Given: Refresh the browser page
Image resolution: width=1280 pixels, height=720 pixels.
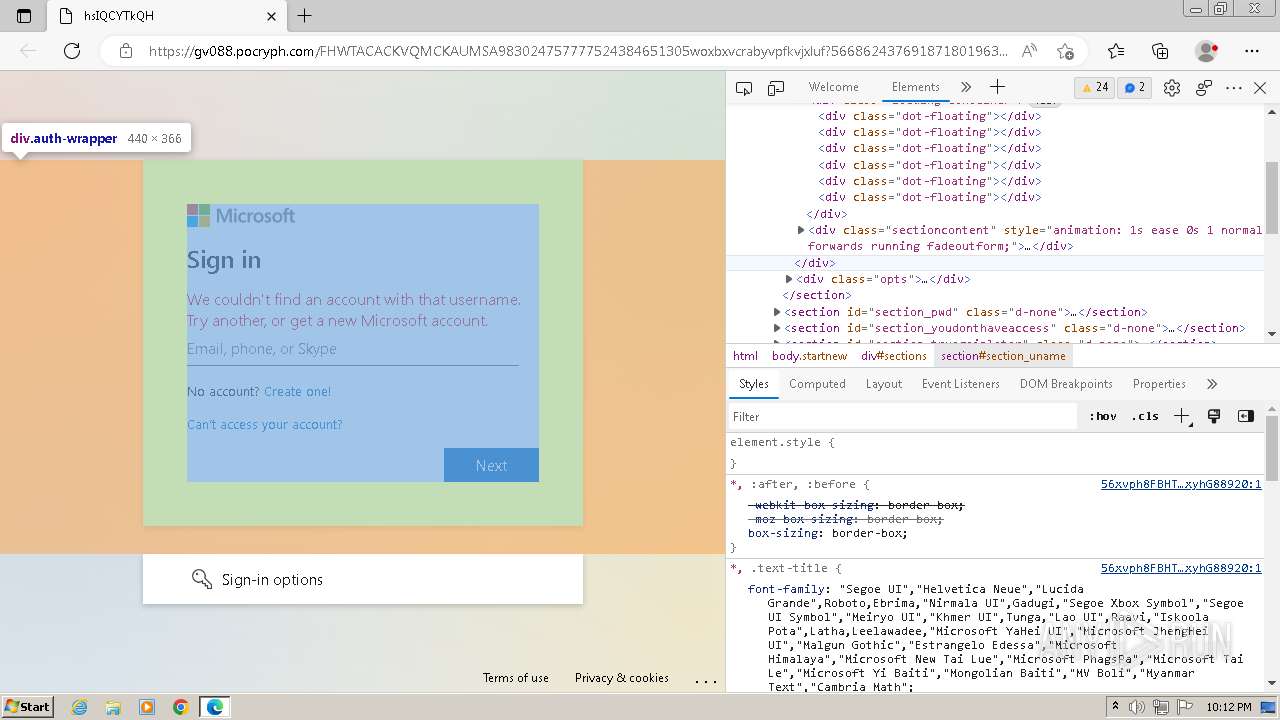Looking at the screenshot, I should [72, 51].
